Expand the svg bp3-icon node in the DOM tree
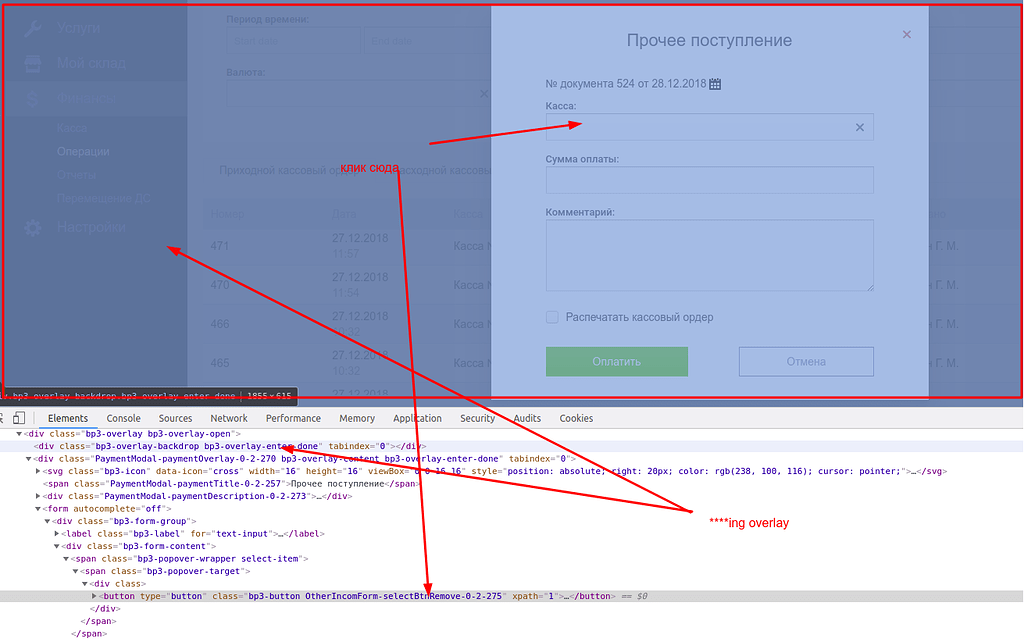 (38, 471)
